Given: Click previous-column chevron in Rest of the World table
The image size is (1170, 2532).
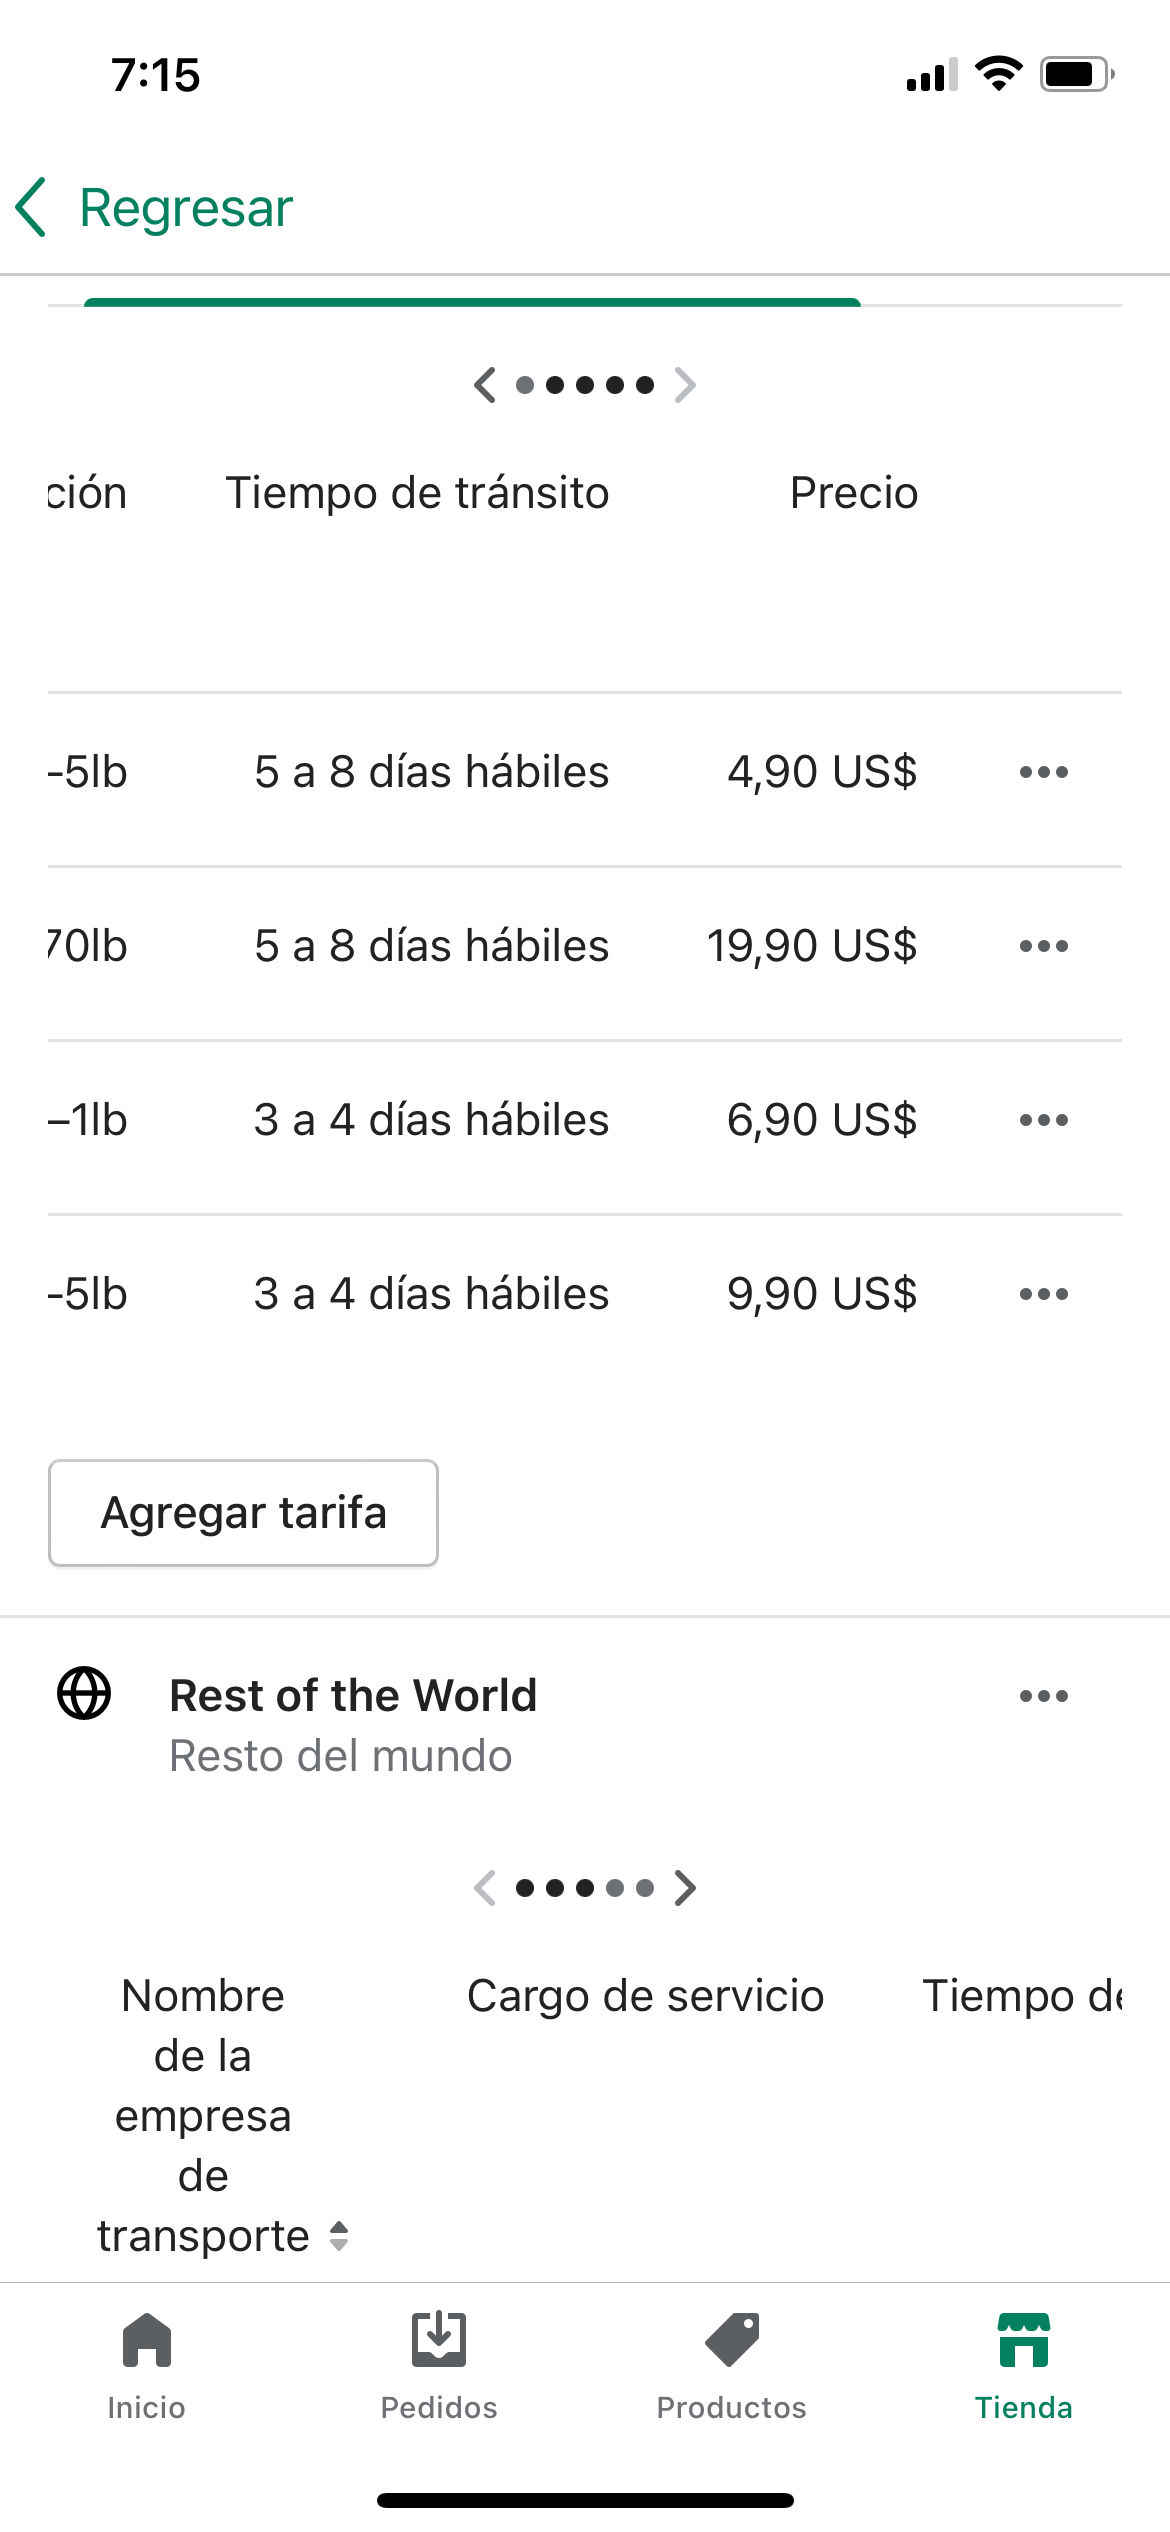Looking at the screenshot, I should click(x=485, y=1888).
